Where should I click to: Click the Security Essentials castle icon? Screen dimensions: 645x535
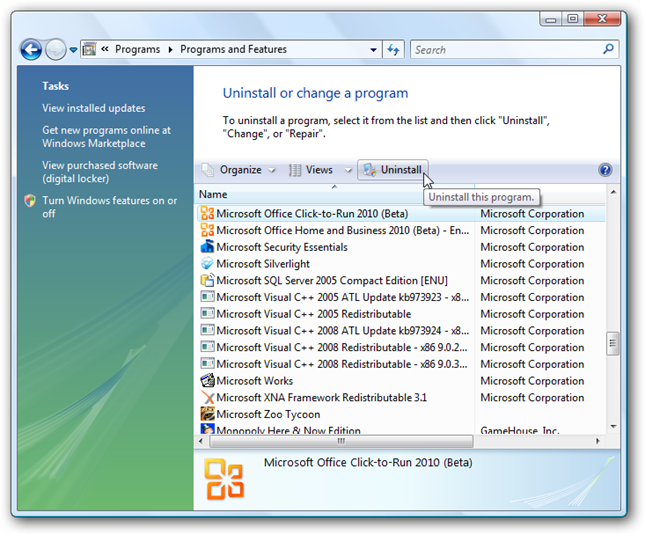(207, 247)
